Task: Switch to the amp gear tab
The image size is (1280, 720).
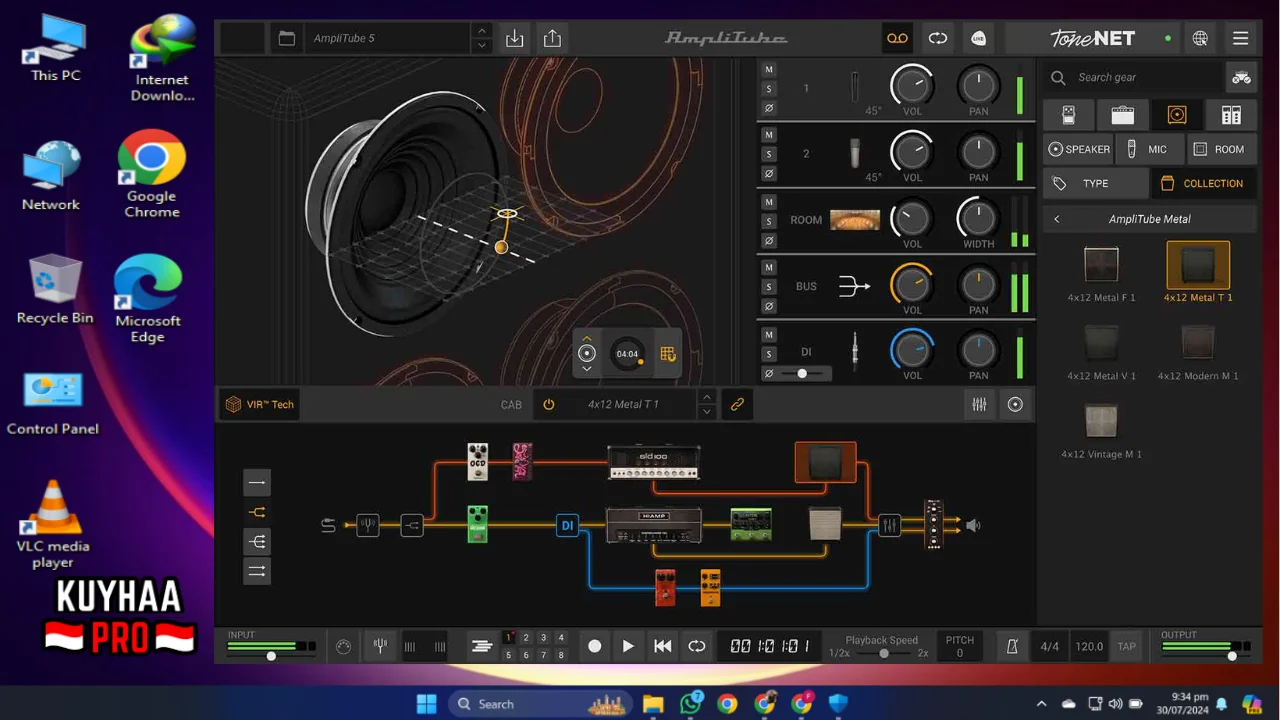Action: (1122, 115)
